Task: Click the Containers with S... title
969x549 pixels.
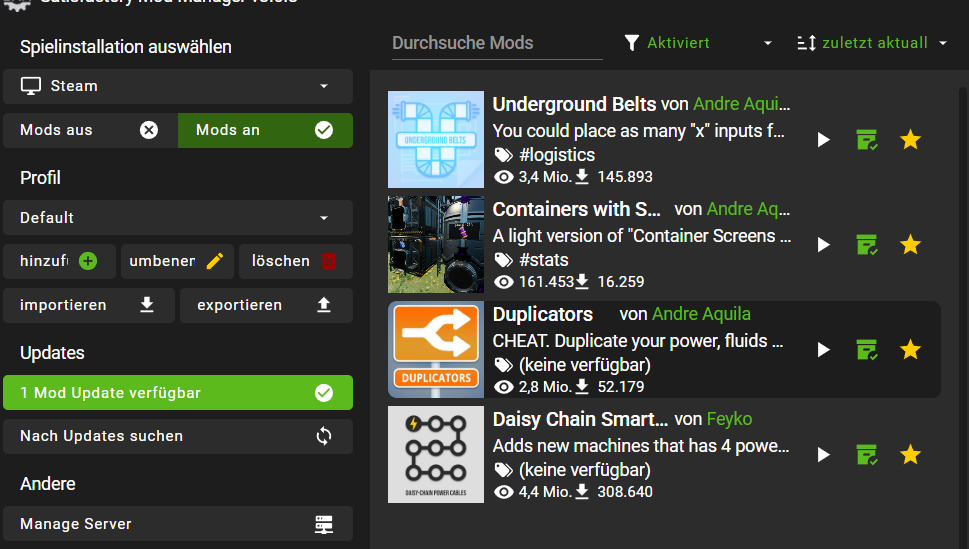Action: click(x=577, y=209)
